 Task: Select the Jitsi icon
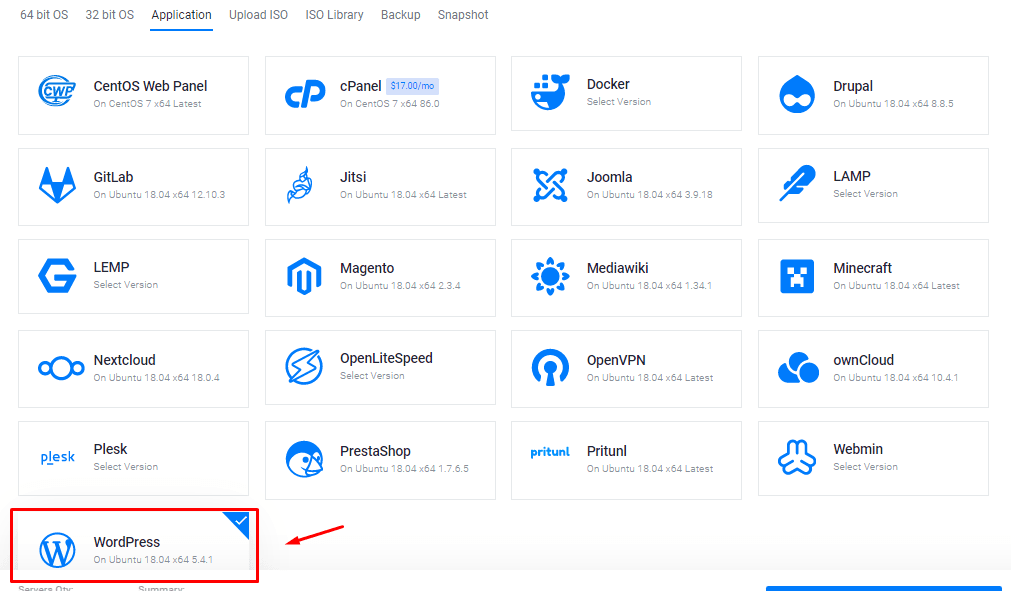pyautogui.click(x=300, y=185)
